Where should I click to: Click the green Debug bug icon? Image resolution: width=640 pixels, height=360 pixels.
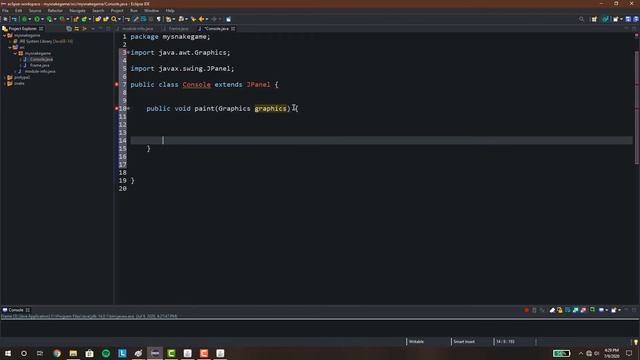coord(24,19)
